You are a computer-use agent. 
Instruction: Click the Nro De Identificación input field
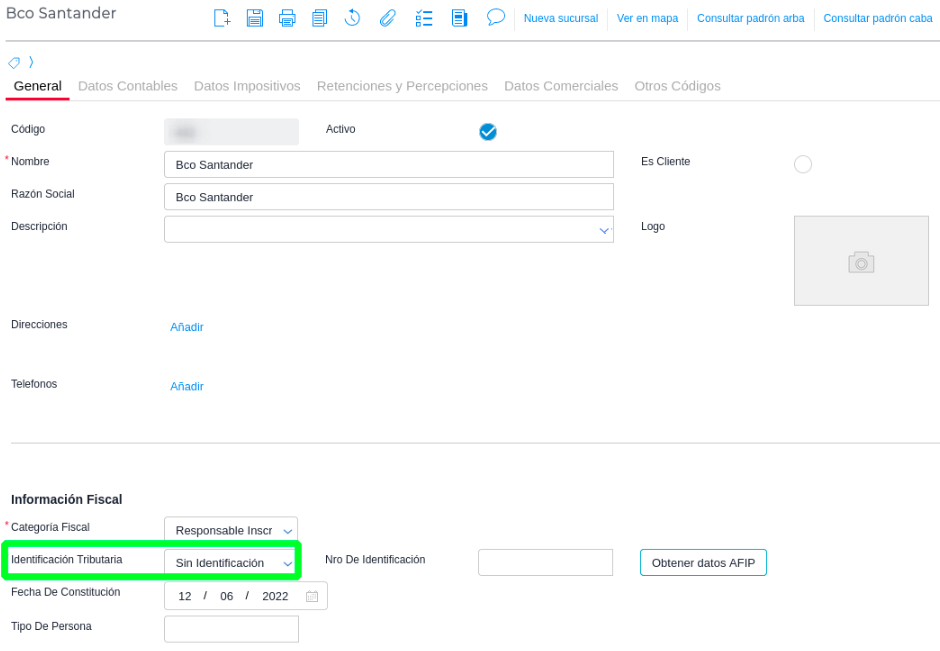(x=545, y=562)
